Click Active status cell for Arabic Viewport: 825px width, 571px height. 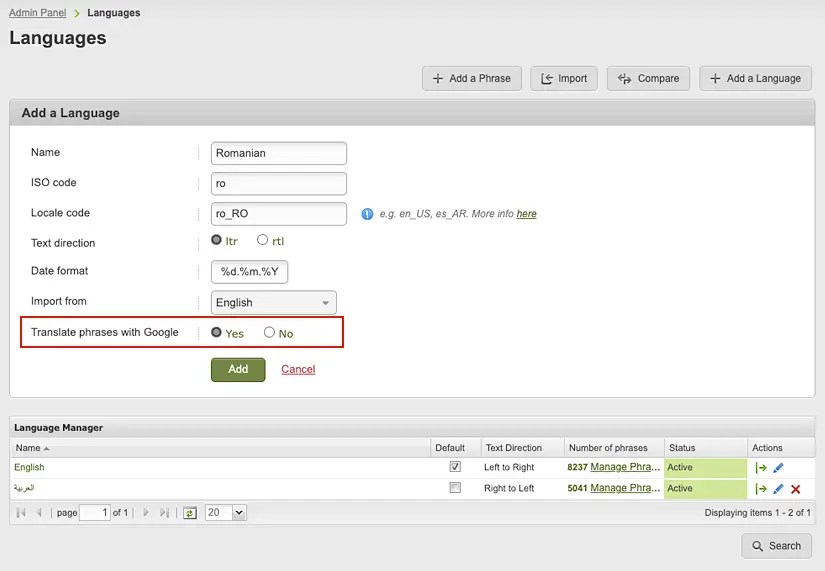pyautogui.click(x=706, y=488)
